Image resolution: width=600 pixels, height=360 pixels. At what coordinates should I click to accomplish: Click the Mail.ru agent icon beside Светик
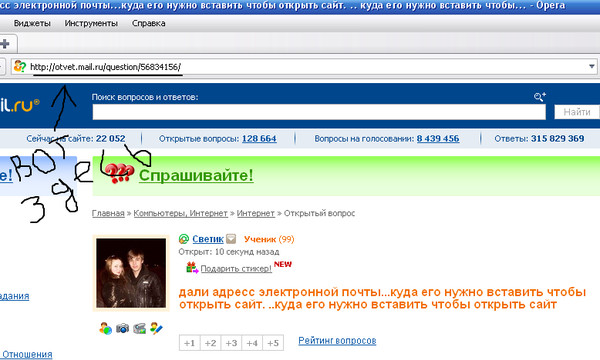pos(184,239)
